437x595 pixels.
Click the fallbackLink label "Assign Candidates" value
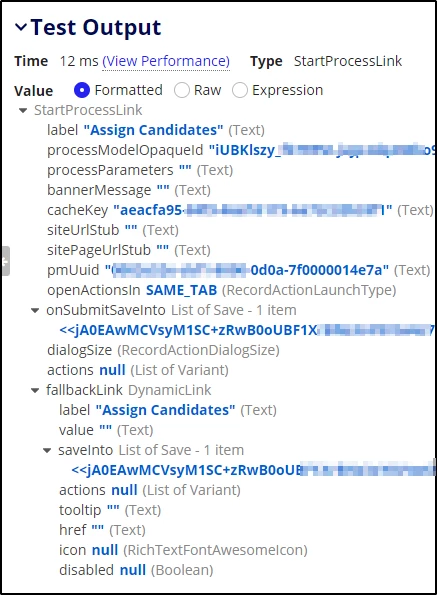click(165, 410)
